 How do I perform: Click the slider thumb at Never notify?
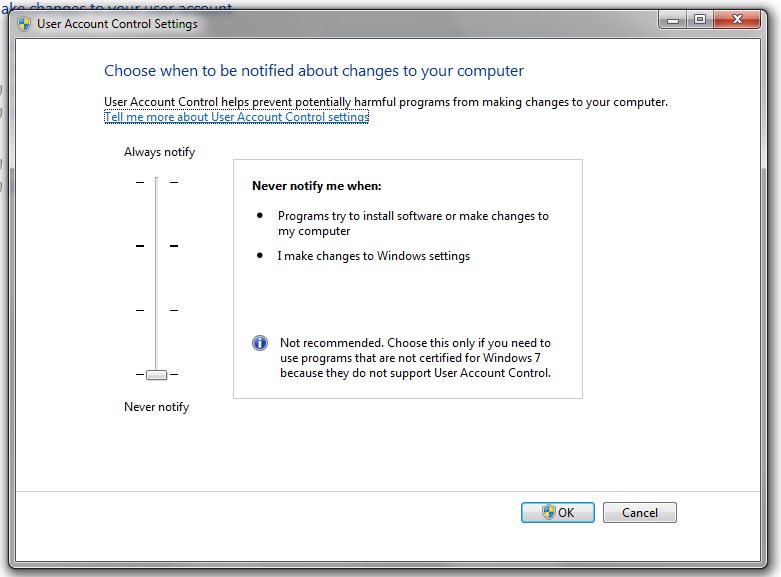pyautogui.click(x=156, y=374)
